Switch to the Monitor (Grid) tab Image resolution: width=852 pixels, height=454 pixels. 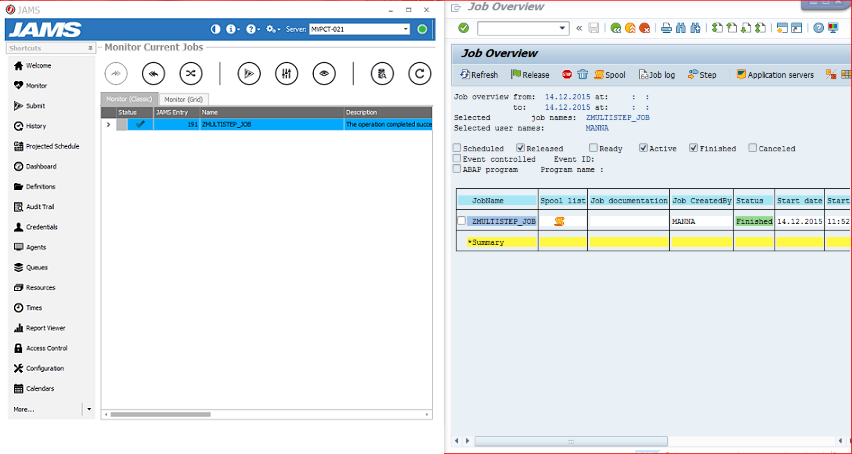click(x=184, y=99)
